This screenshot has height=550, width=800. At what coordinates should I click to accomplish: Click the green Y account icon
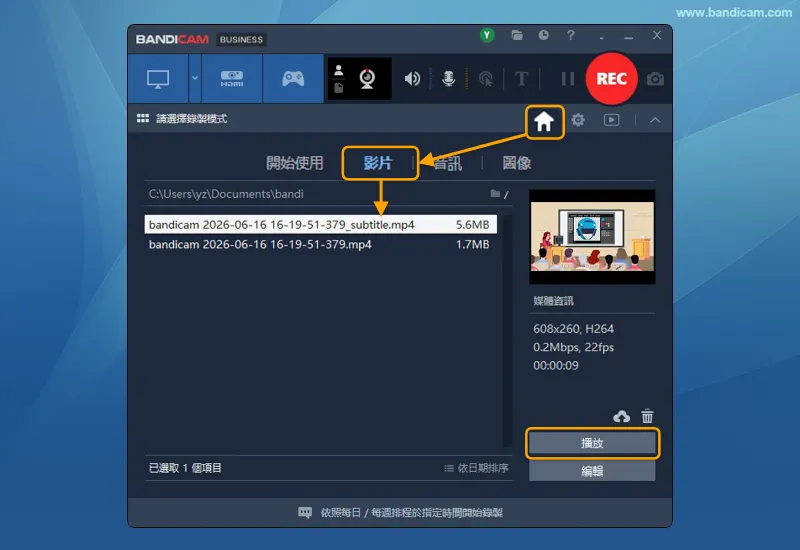[x=487, y=35]
